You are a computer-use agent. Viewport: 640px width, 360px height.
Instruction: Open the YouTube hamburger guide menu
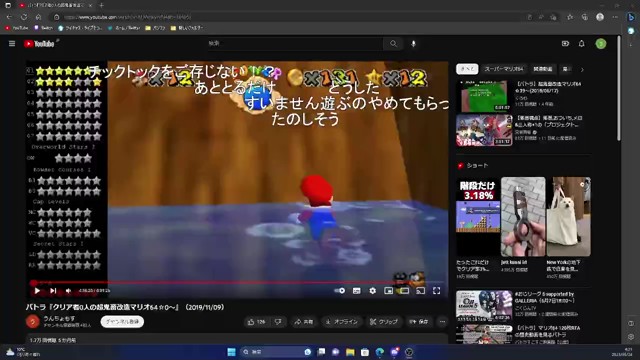[12, 44]
